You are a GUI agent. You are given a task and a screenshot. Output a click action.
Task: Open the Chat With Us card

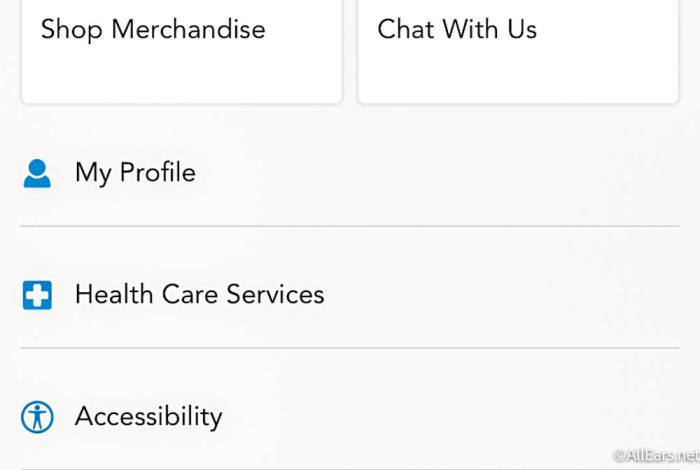click(x=518, y=51)
